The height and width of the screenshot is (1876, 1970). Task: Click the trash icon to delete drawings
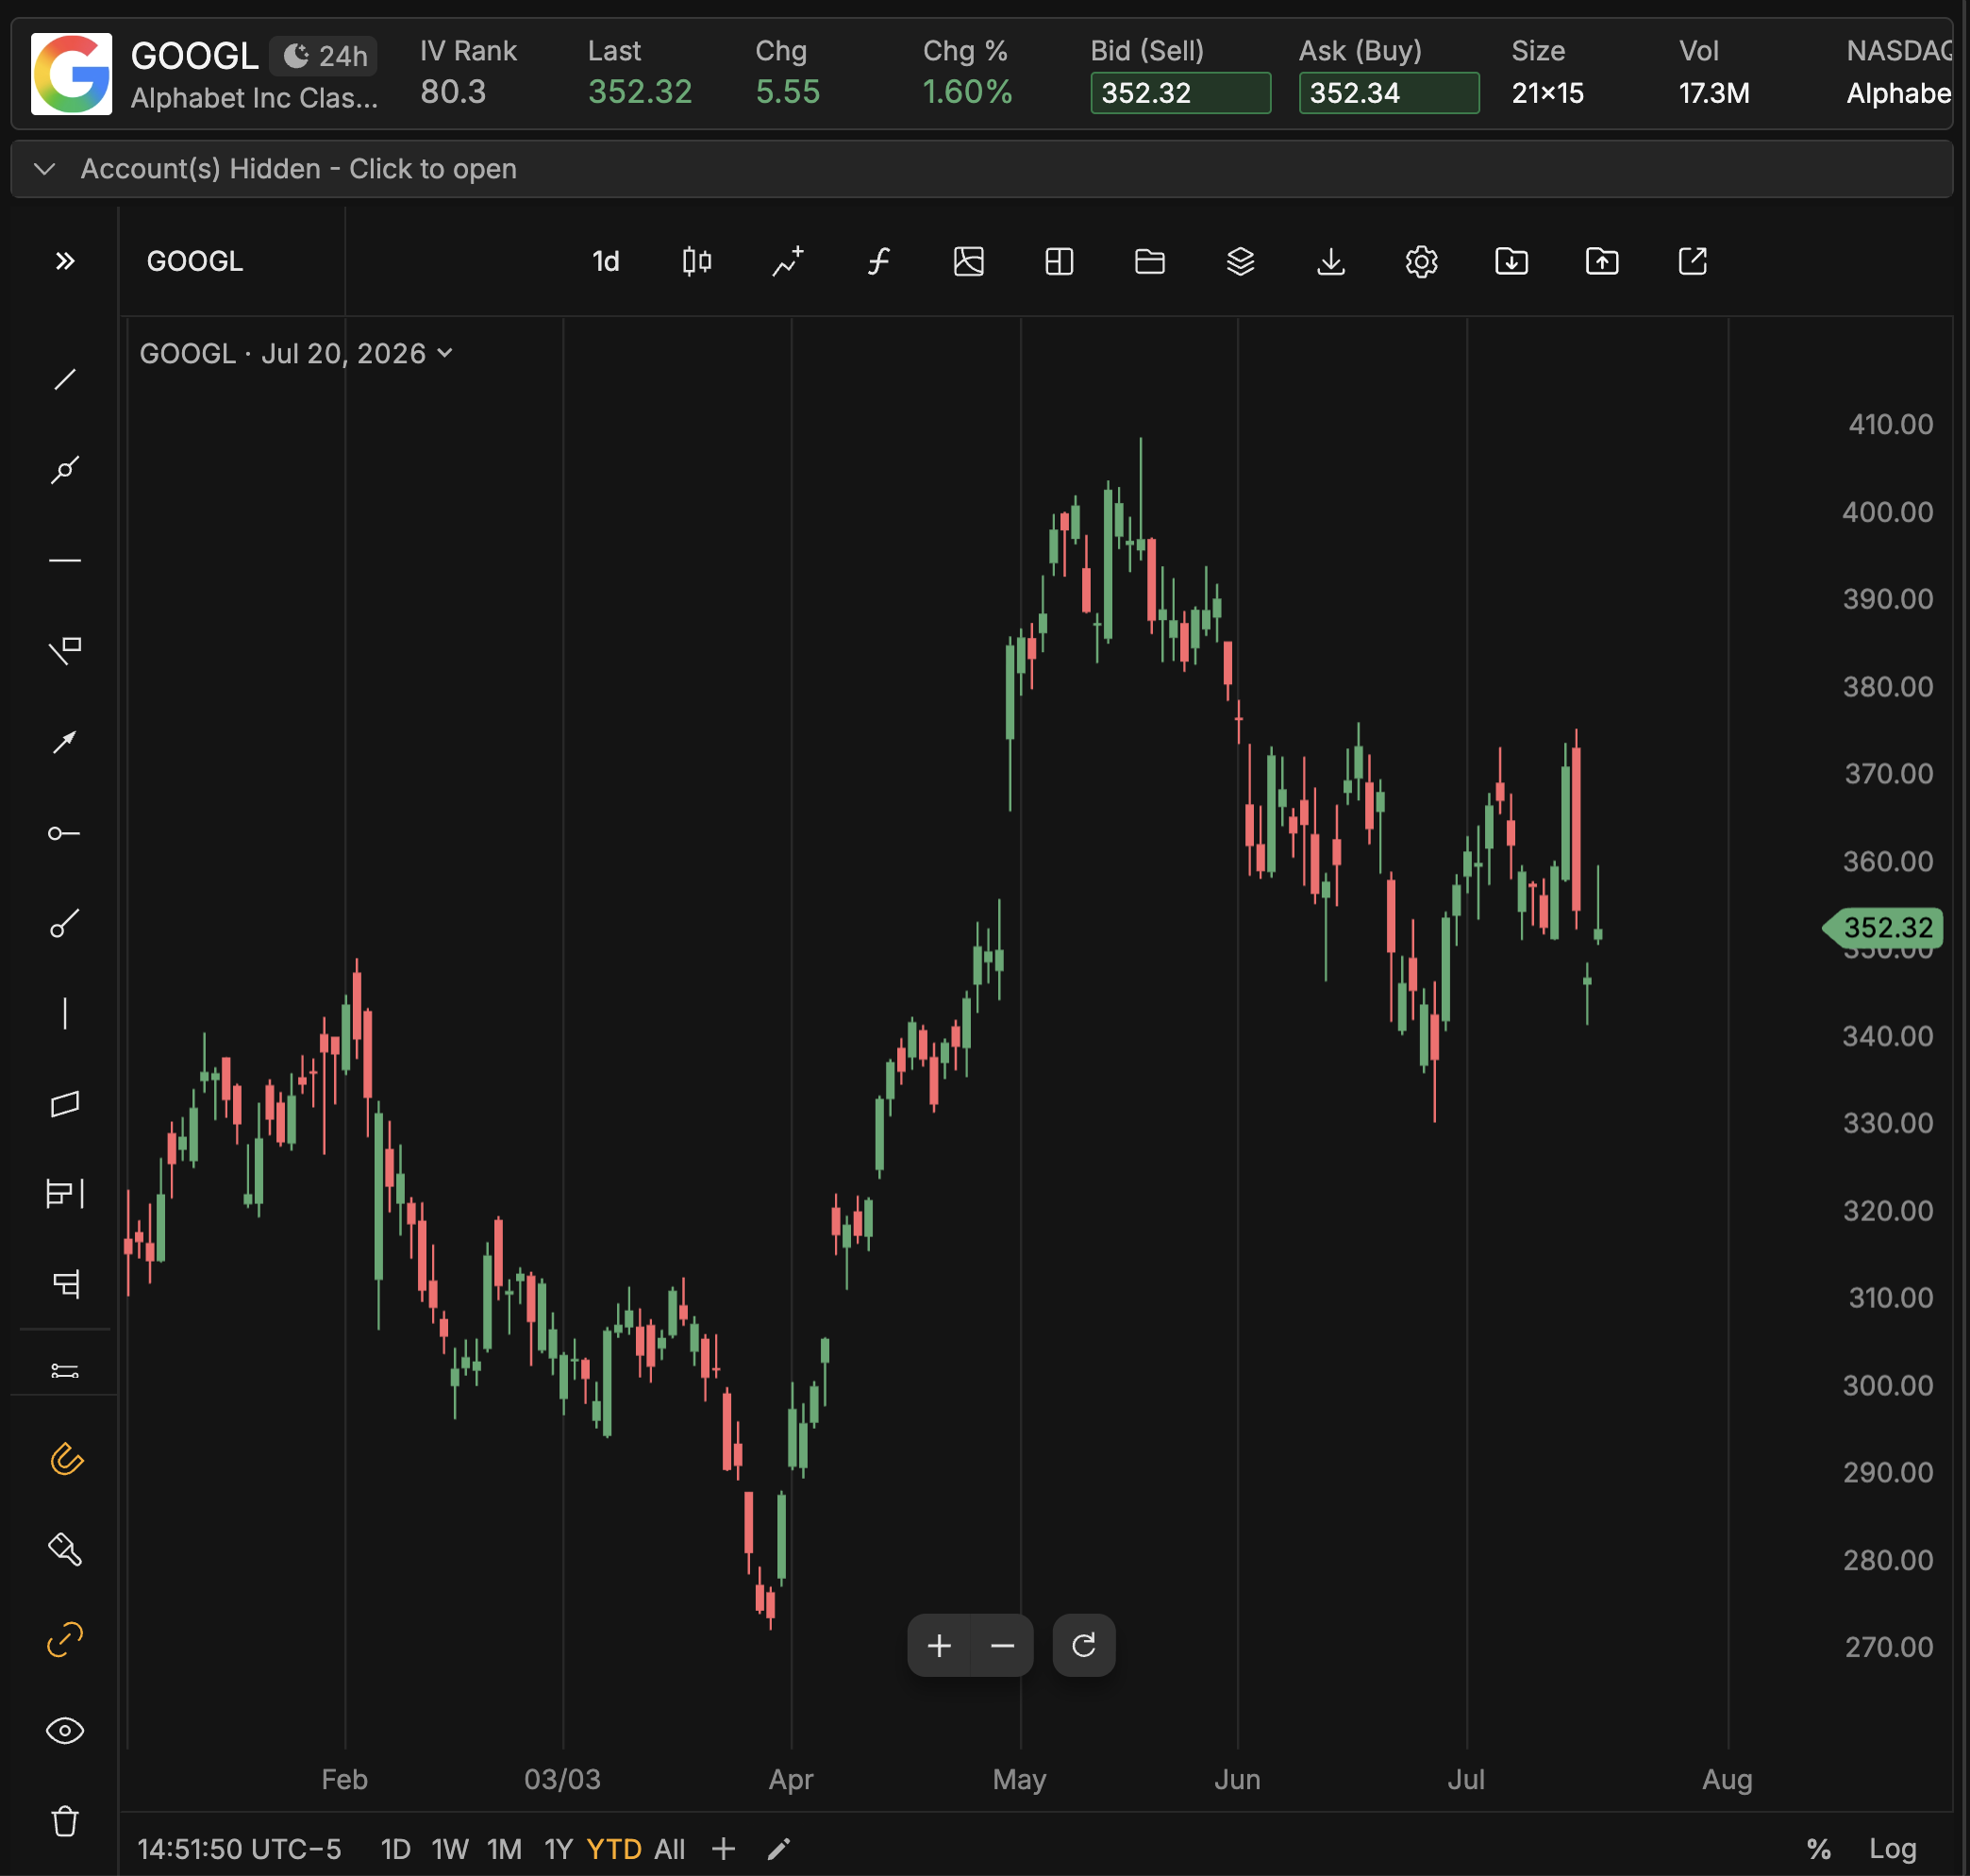tap(65, 1821)
